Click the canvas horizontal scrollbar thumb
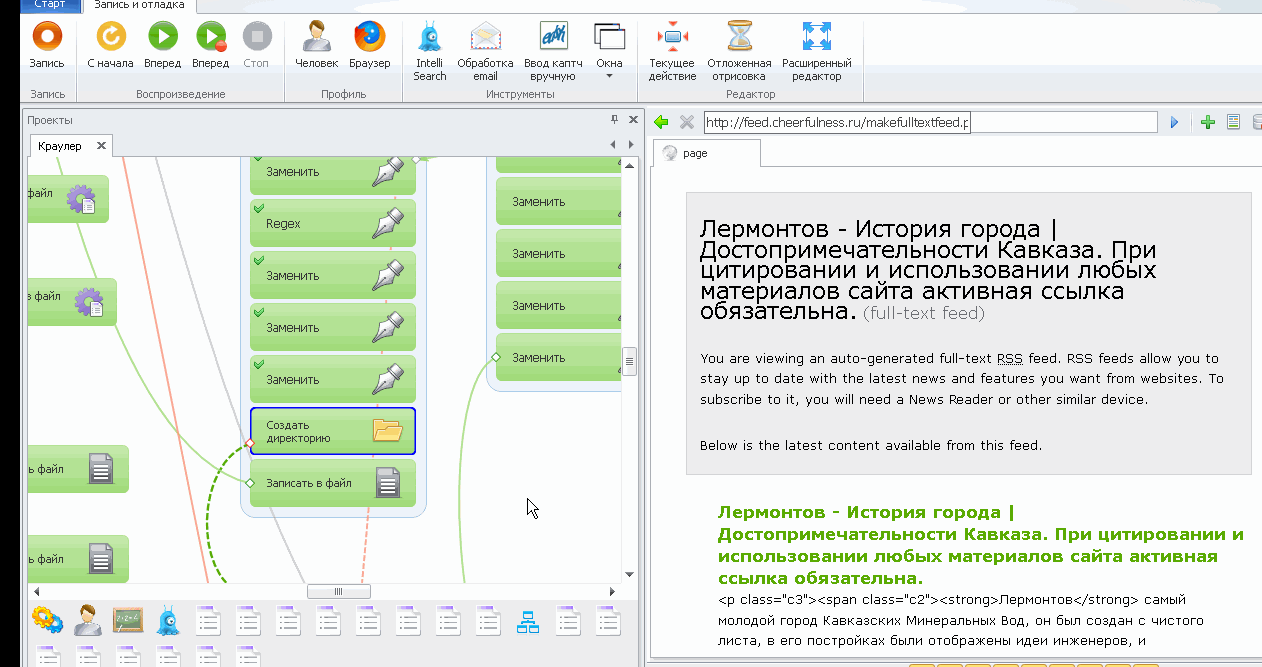Viewport: 1262px width, 667px height. 338,592
